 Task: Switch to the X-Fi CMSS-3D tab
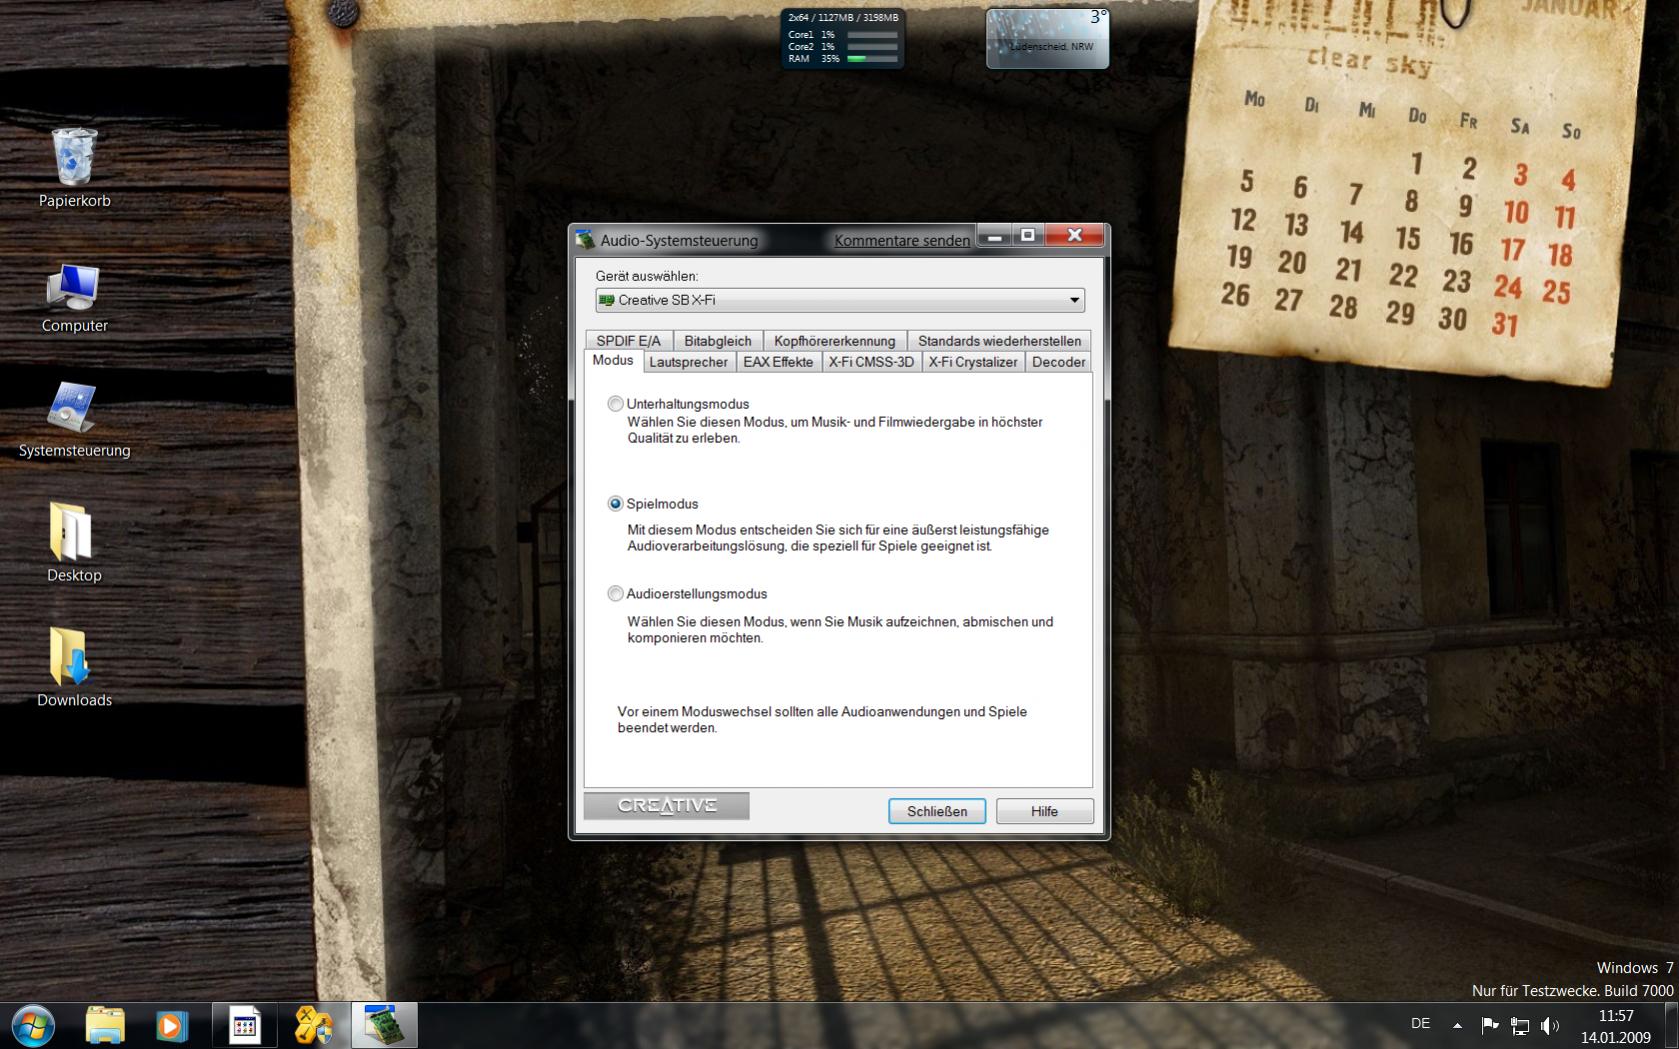point(871,362)
